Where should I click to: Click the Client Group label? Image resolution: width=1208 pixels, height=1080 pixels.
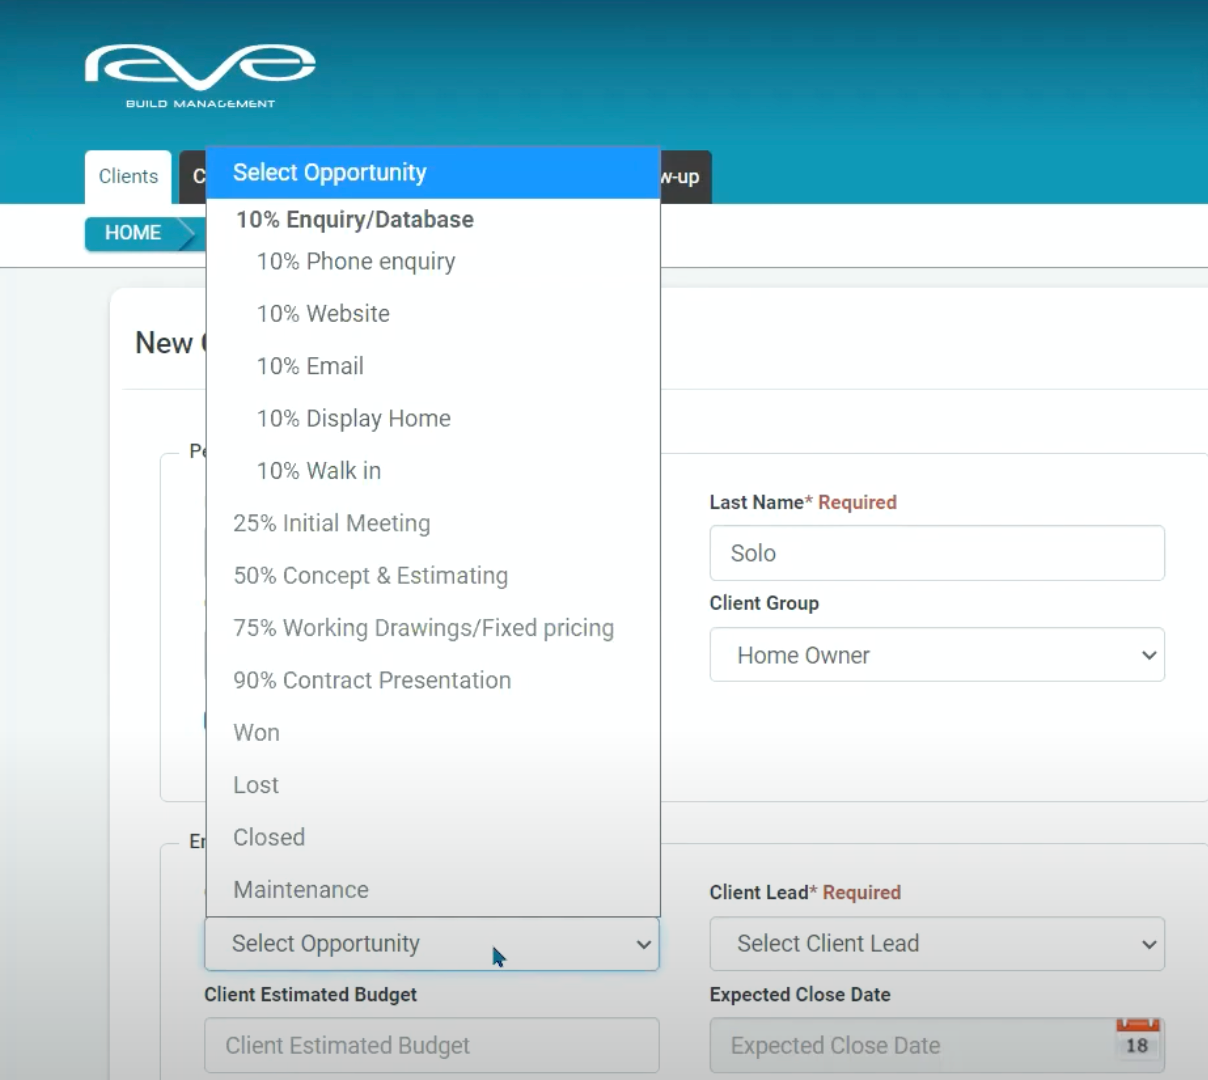(x=764, y=603)
